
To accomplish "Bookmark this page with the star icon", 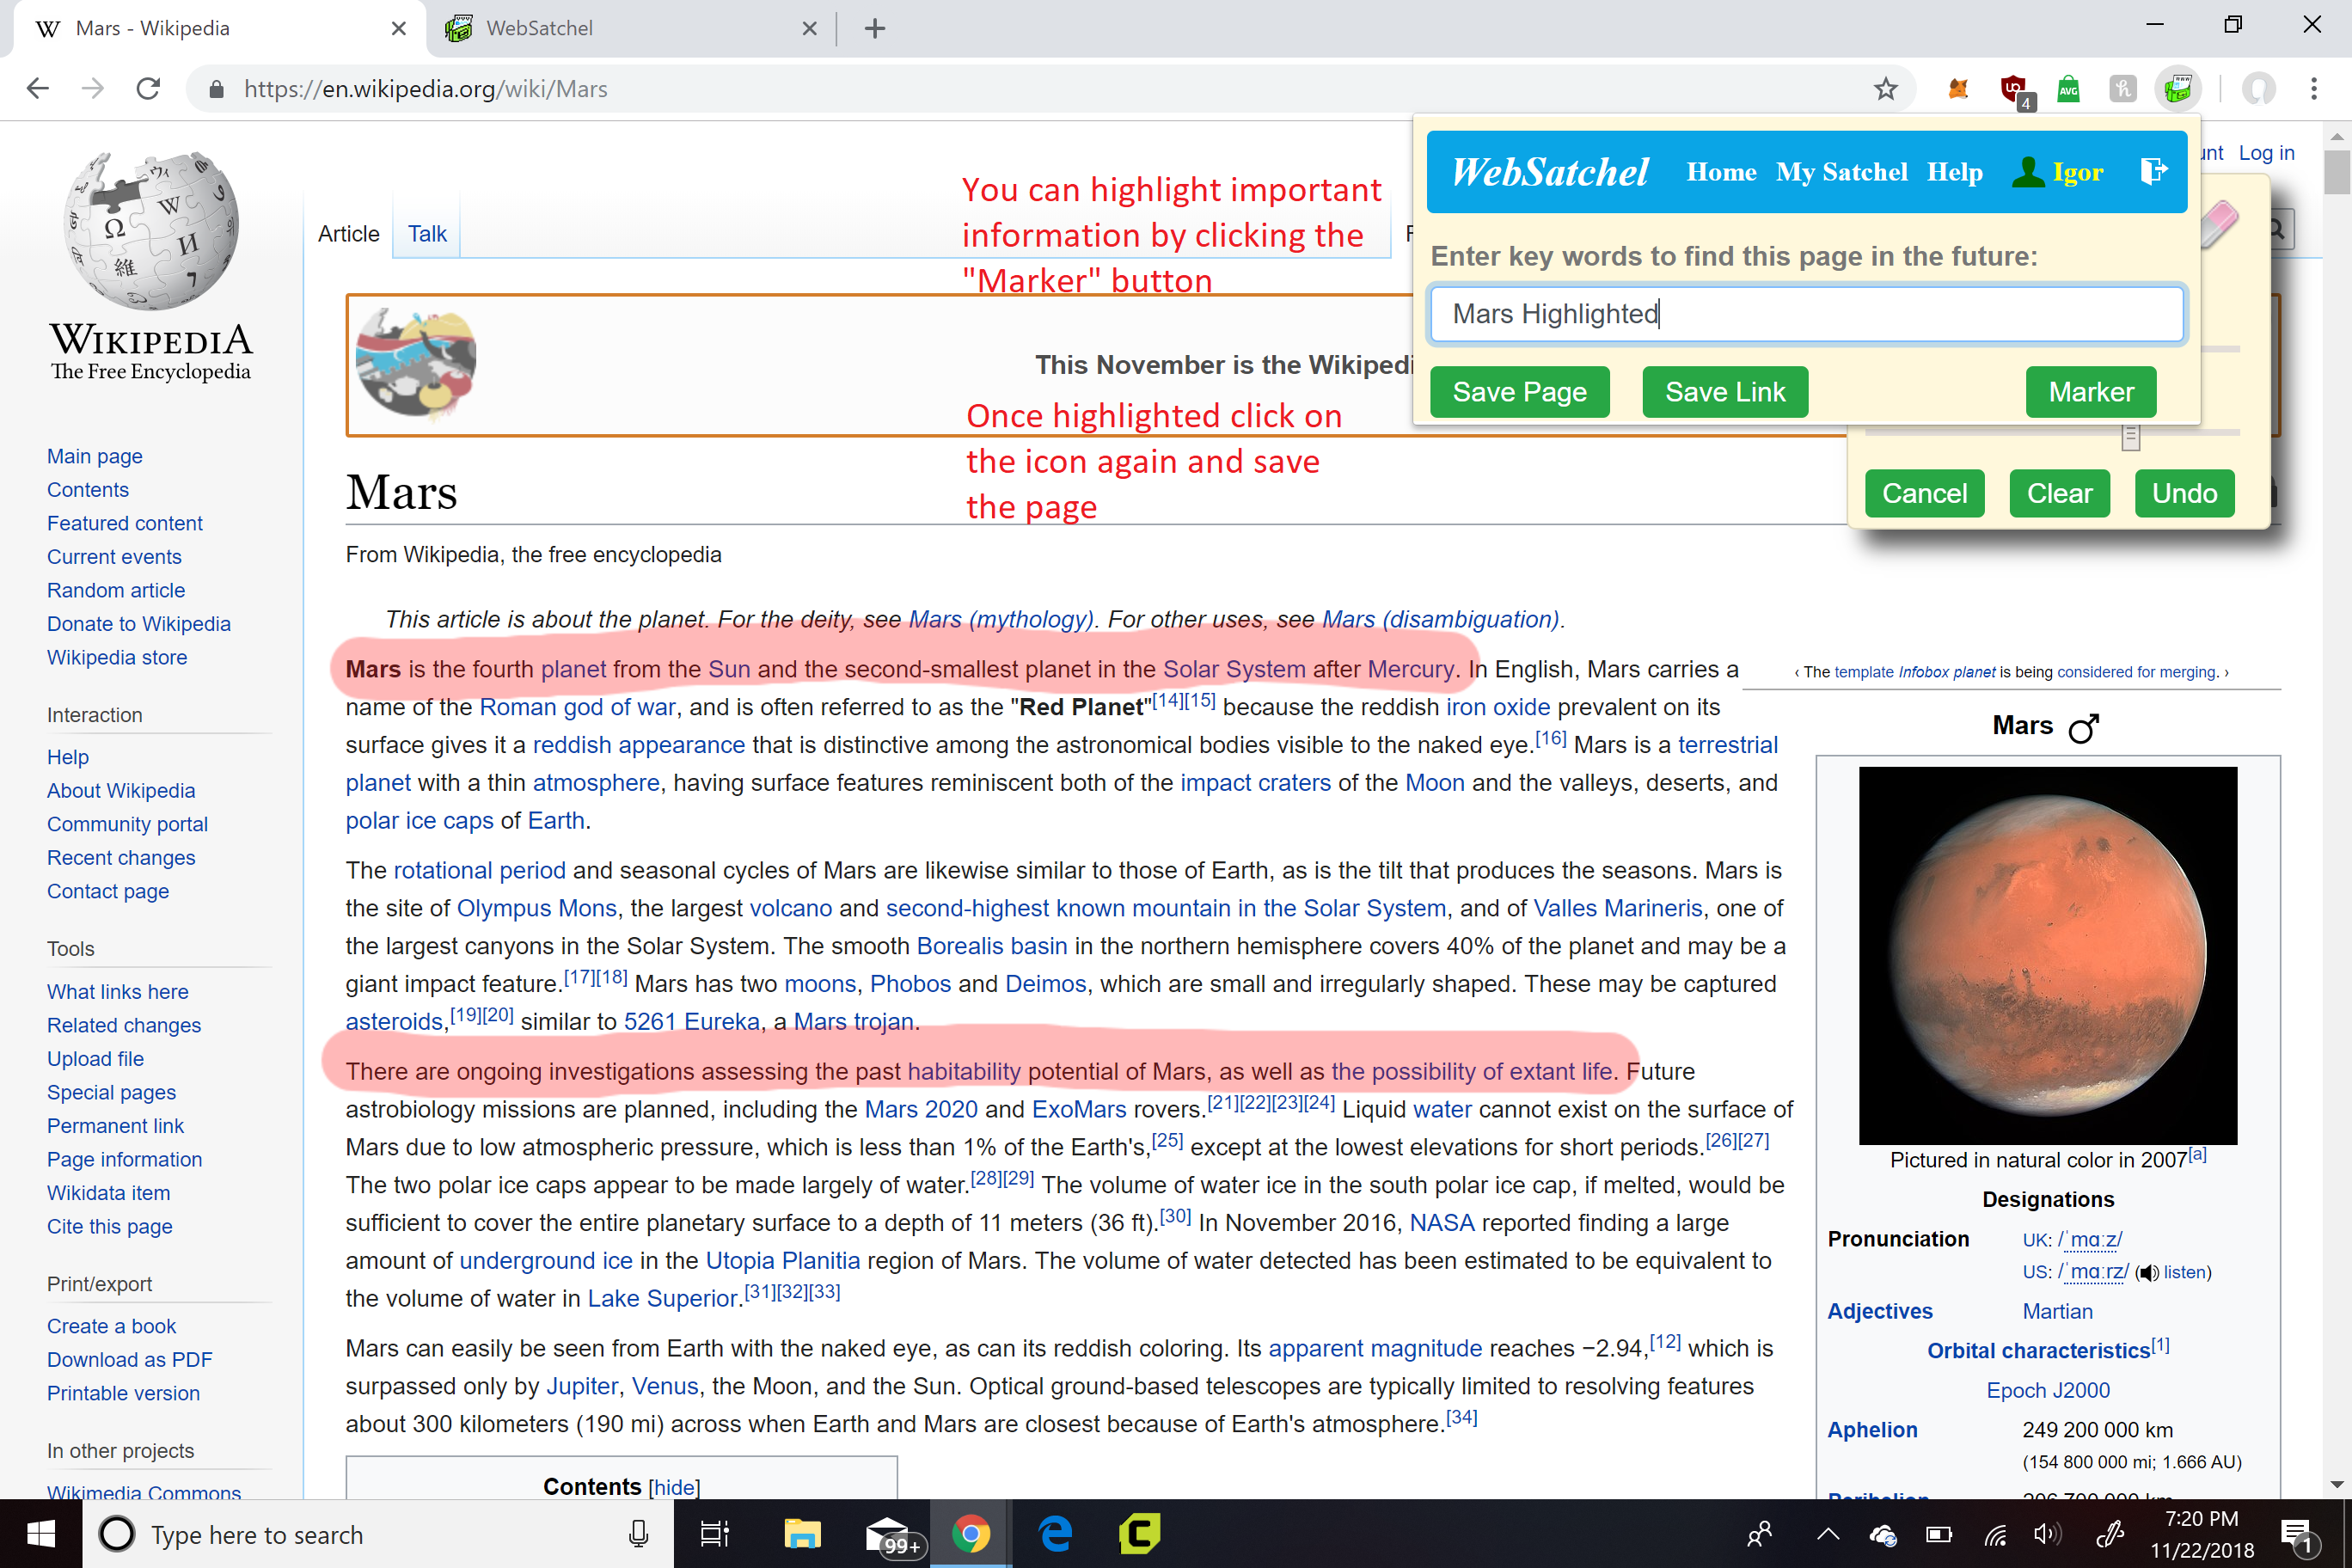I will pyautogui.click(x=1885, y=89).
